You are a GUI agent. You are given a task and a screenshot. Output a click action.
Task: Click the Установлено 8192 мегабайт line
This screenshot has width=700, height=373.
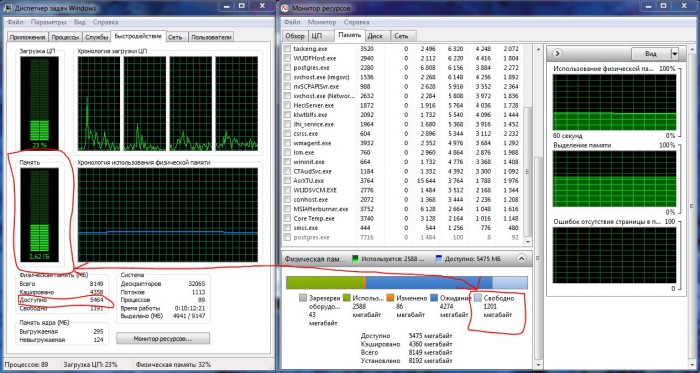(406, 360)
